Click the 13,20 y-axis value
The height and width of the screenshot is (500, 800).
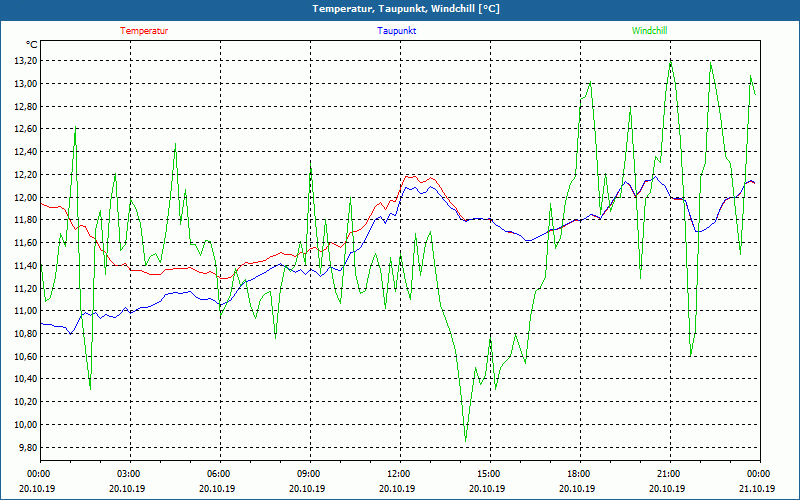pos(27,61)
